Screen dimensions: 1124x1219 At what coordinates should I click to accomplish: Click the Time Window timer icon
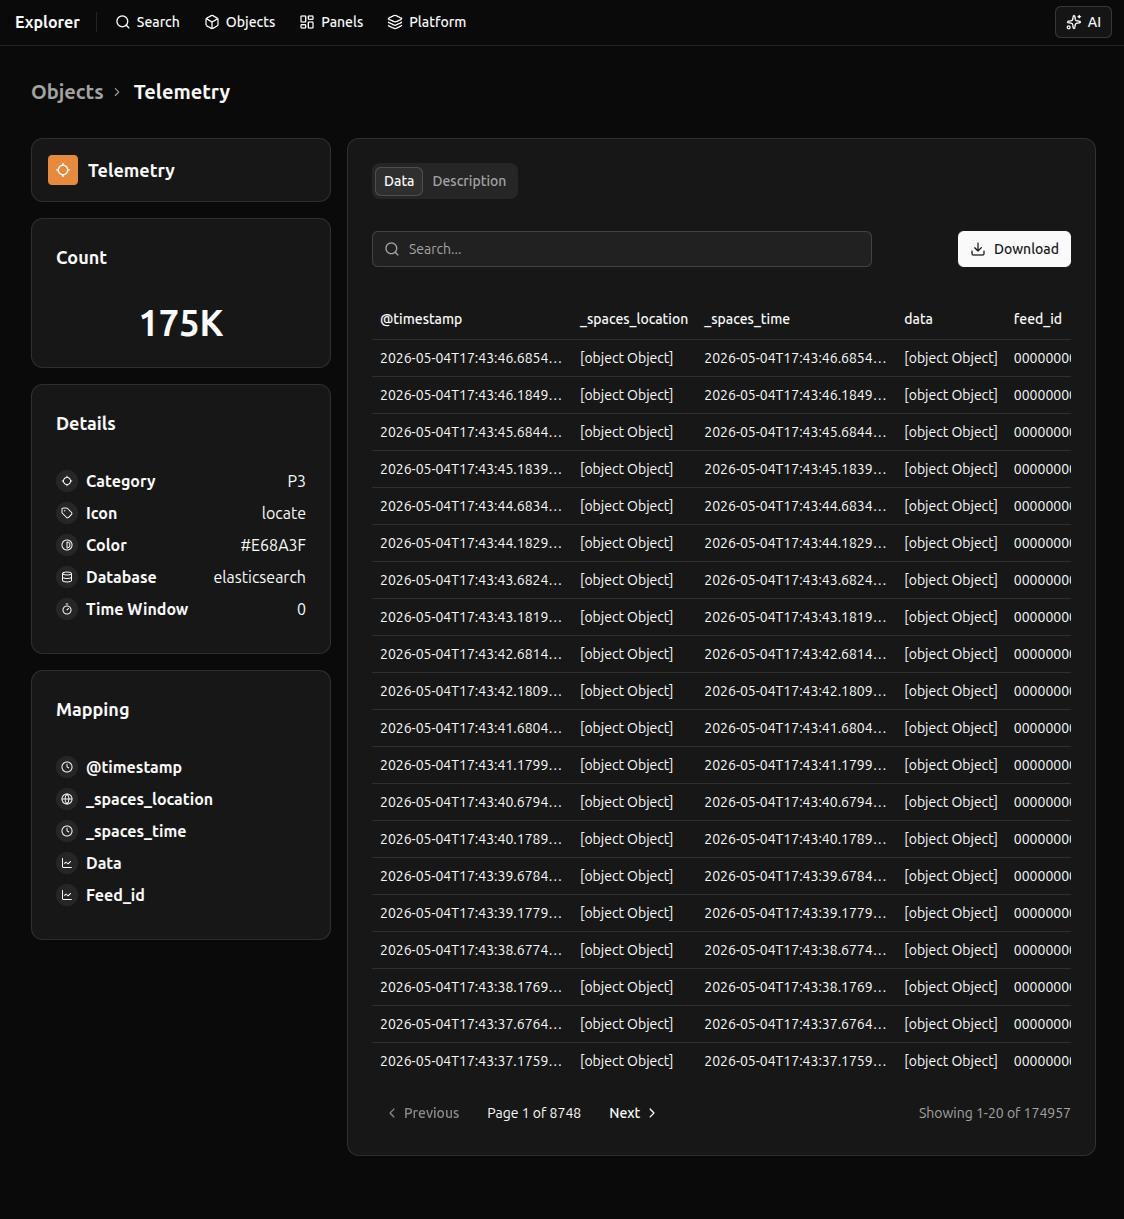[67, 609]
